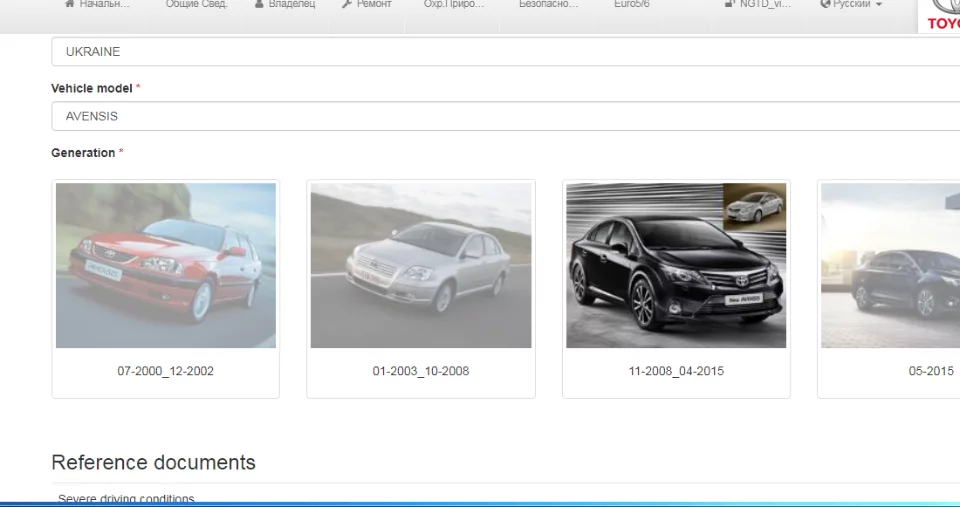Image resolution: width=960 pixels, height=507 pixels.
Task: Select the 05-2015 generation thumbnail
Action: tap(890, 266)
